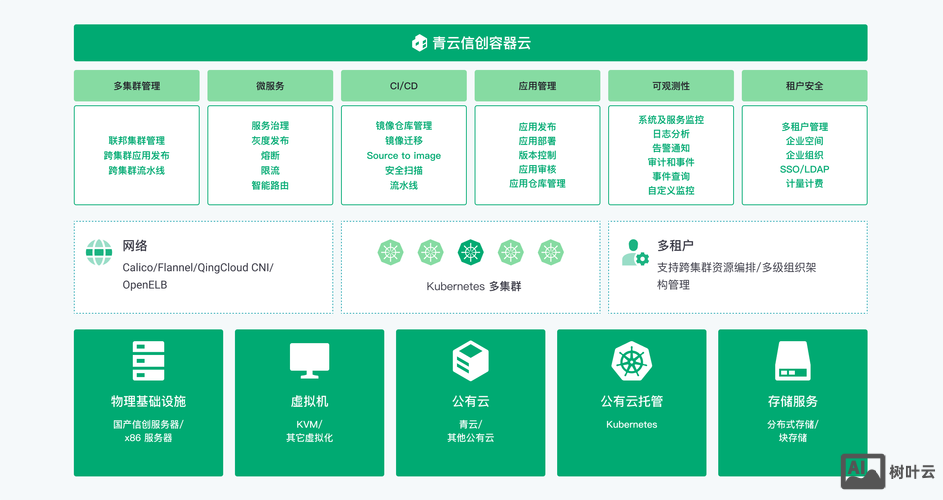The image size is (943, 500).
Task: Click the 青云信创容器云 logo icon
Action: coord(419,43)
